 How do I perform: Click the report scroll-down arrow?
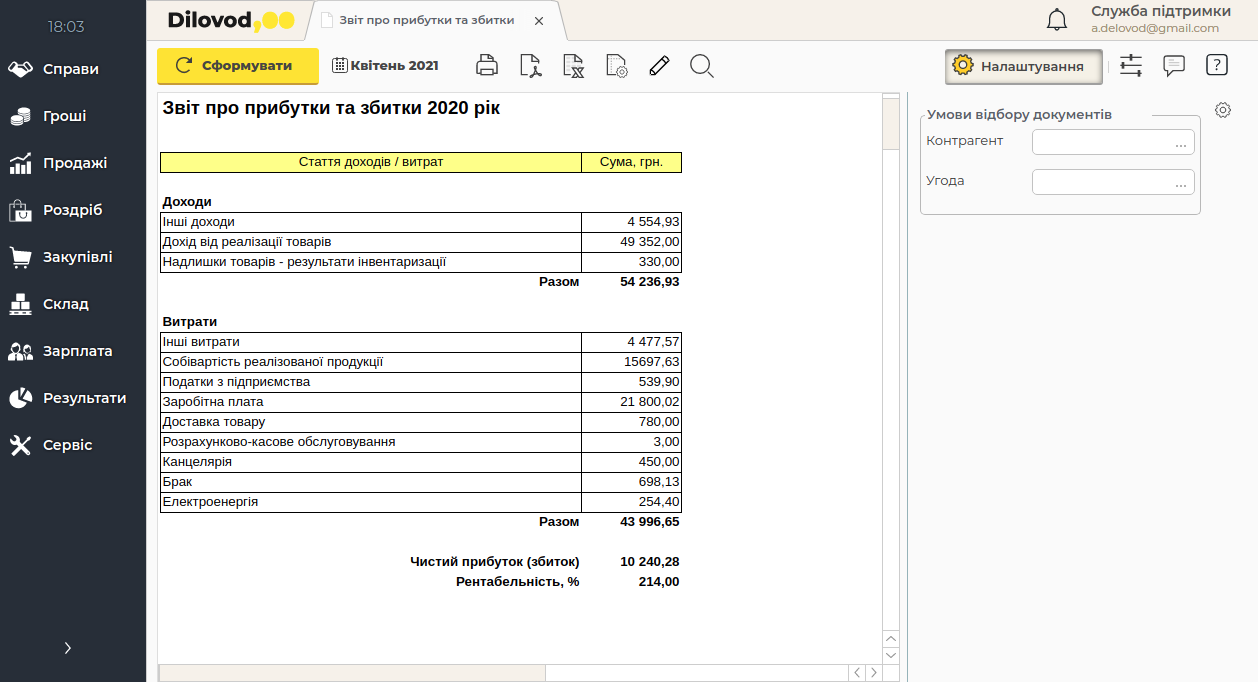[891, 655]
